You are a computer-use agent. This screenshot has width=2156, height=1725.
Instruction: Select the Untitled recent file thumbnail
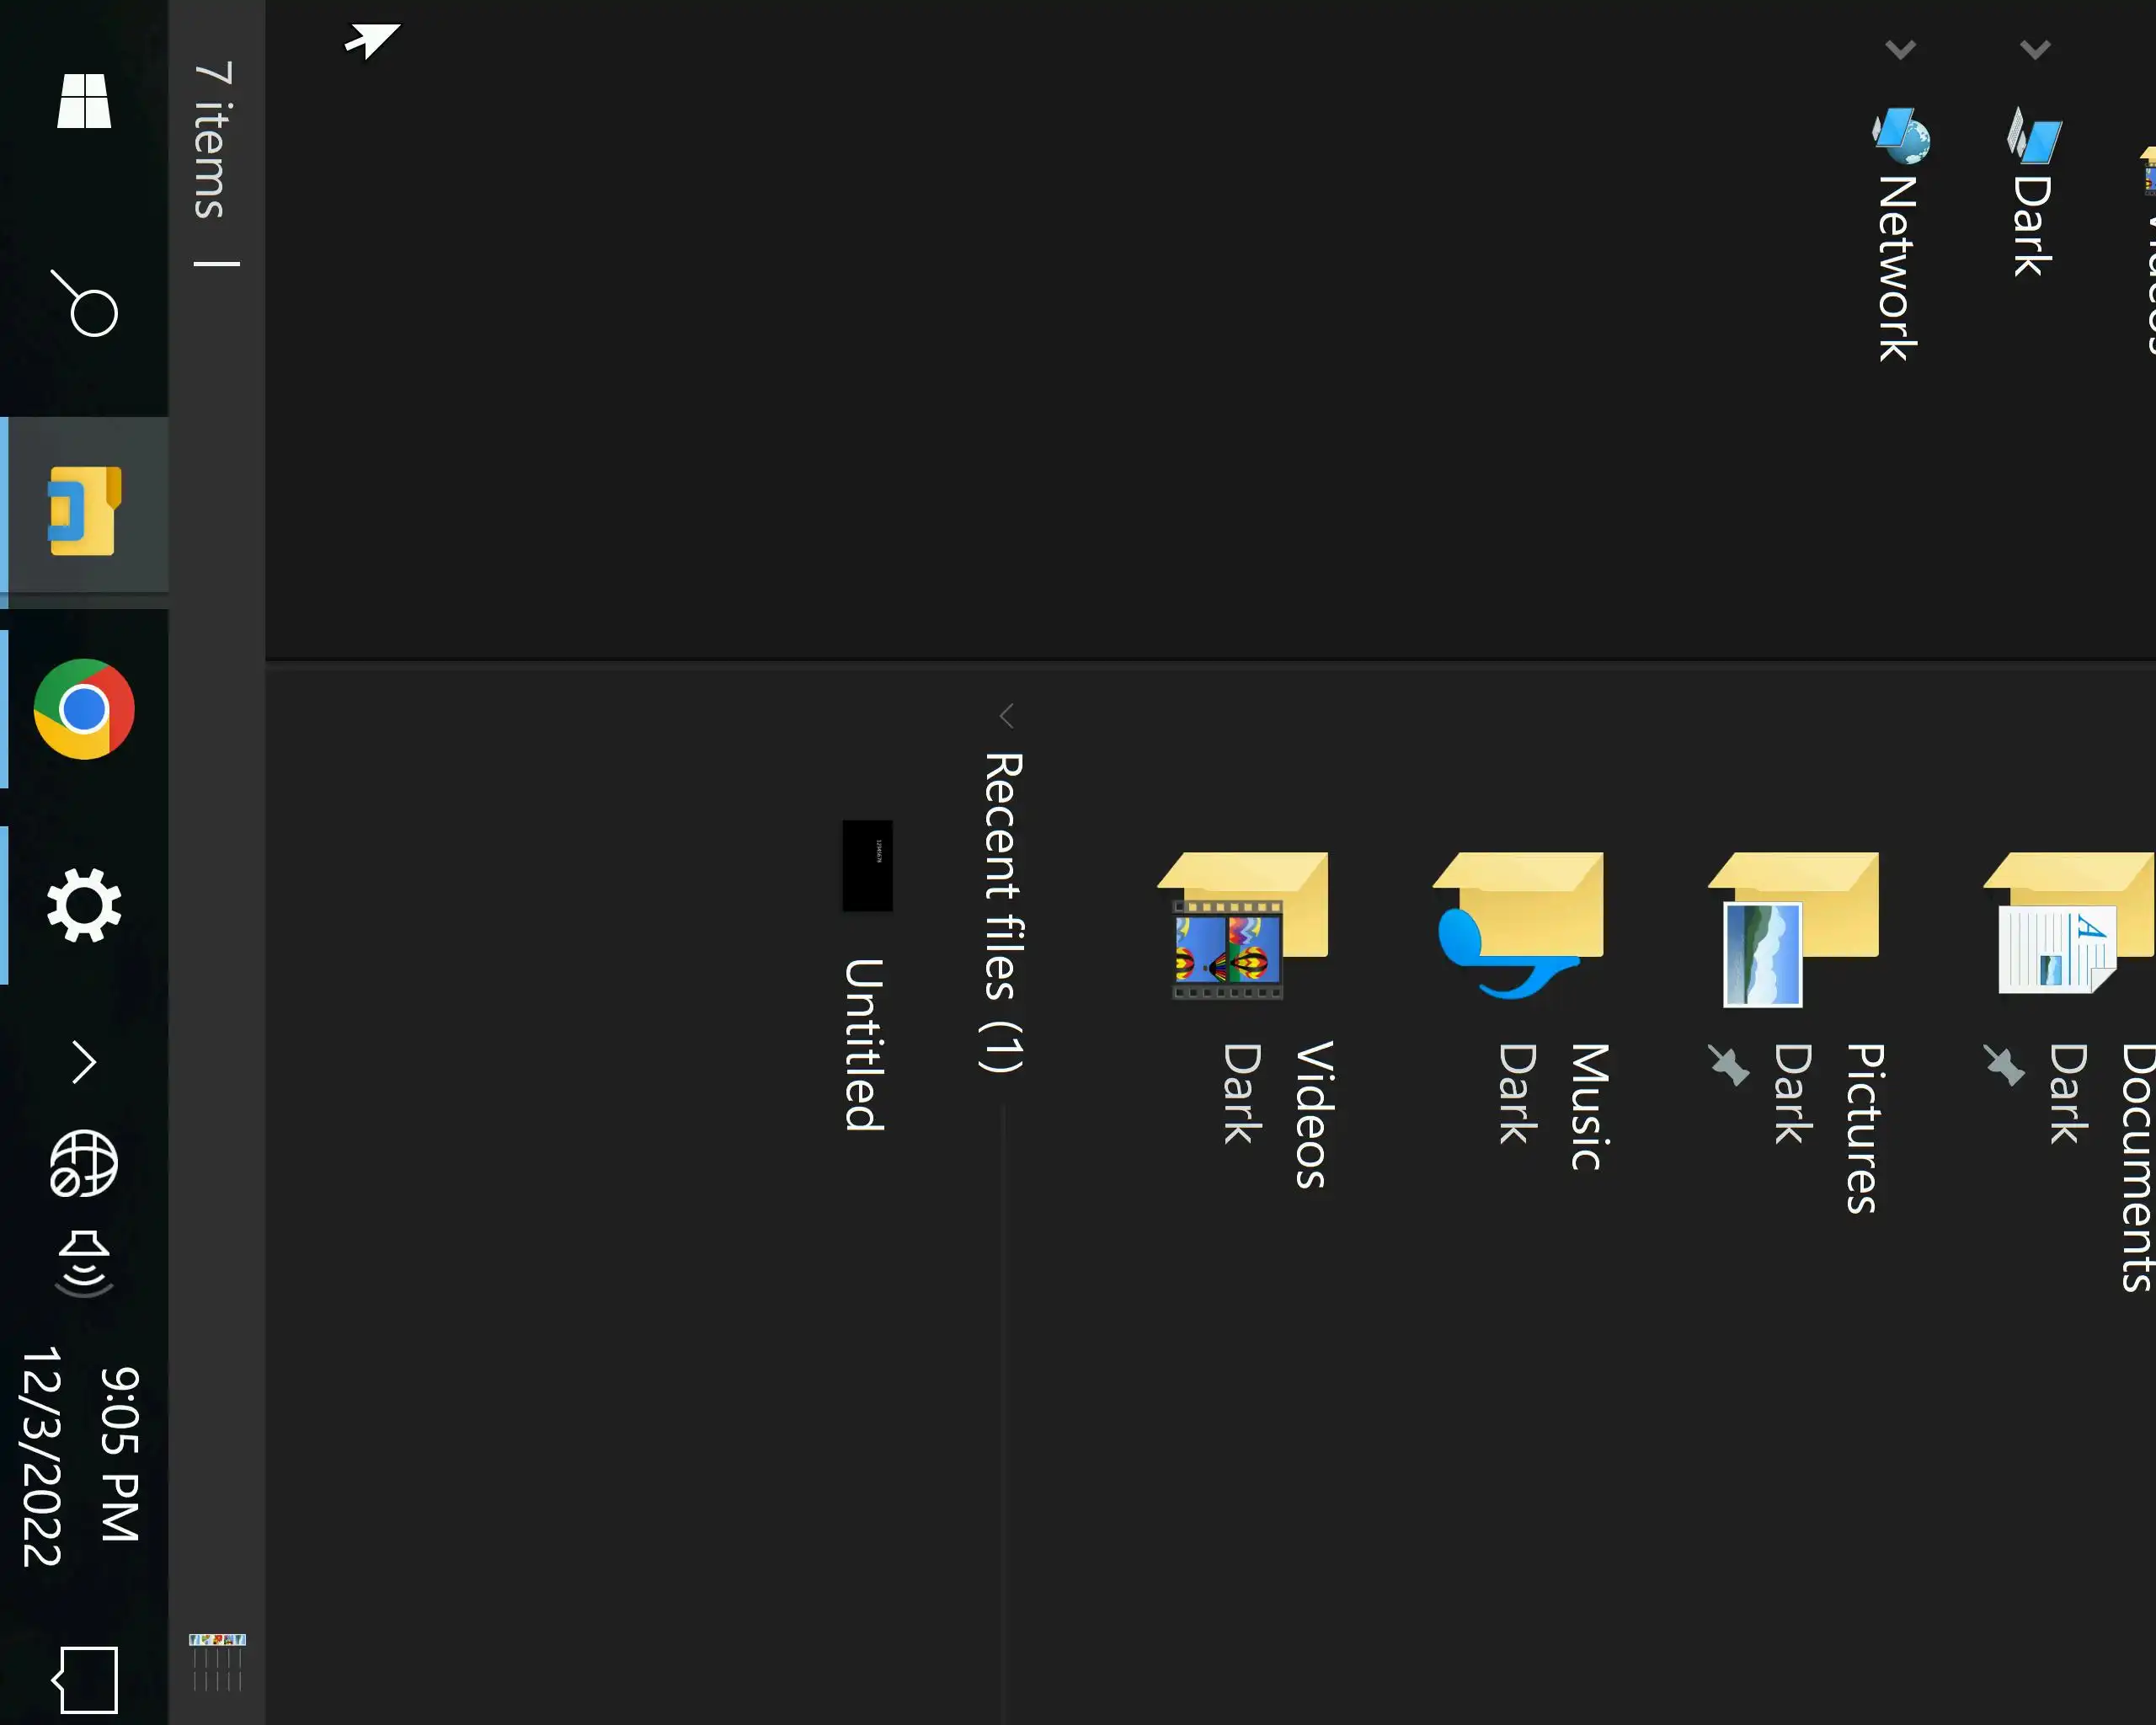click(x=867, y=866)
